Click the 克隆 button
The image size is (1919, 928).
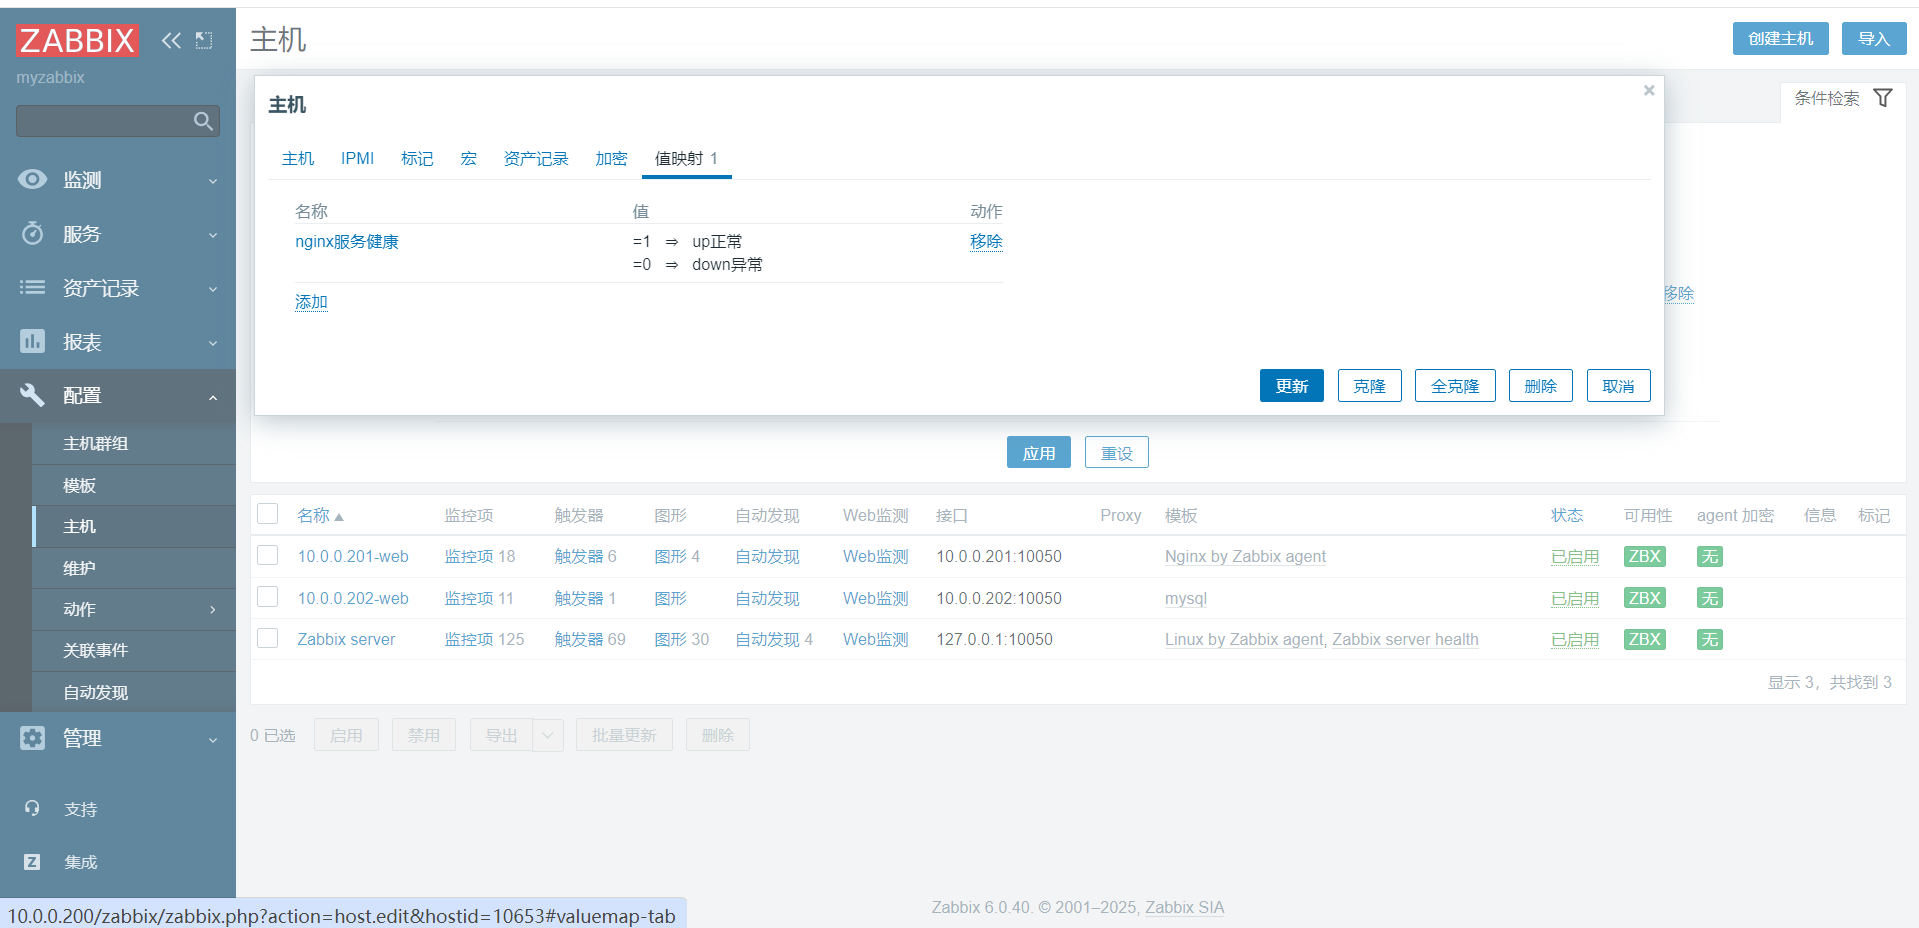point(1370,386)
